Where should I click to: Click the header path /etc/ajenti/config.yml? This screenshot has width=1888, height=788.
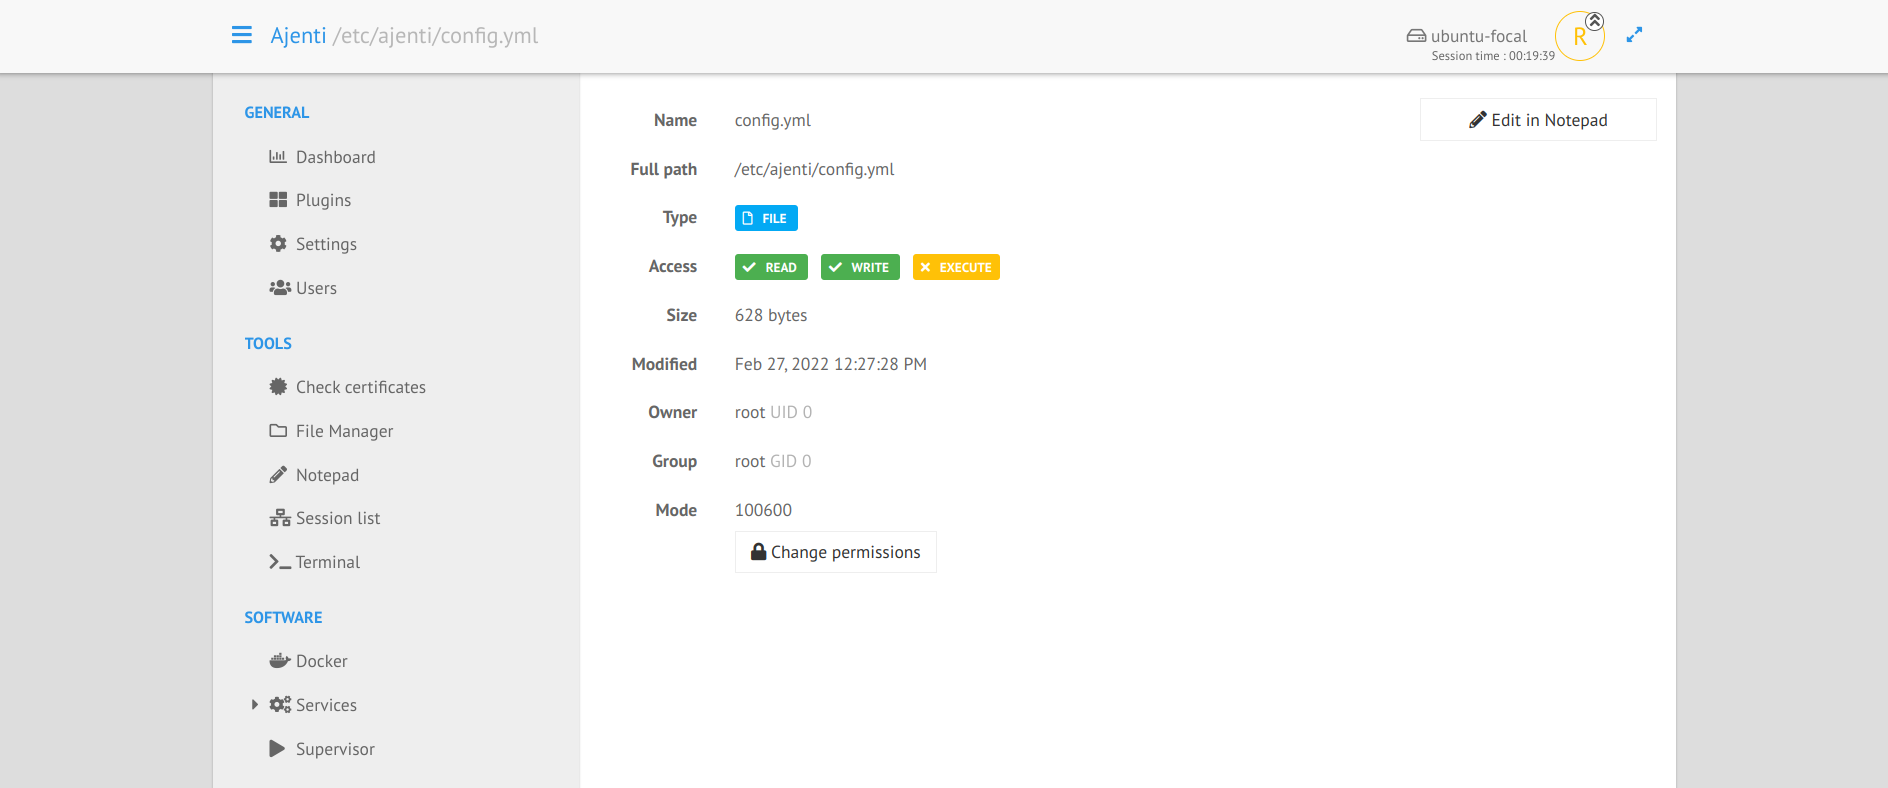435,36
